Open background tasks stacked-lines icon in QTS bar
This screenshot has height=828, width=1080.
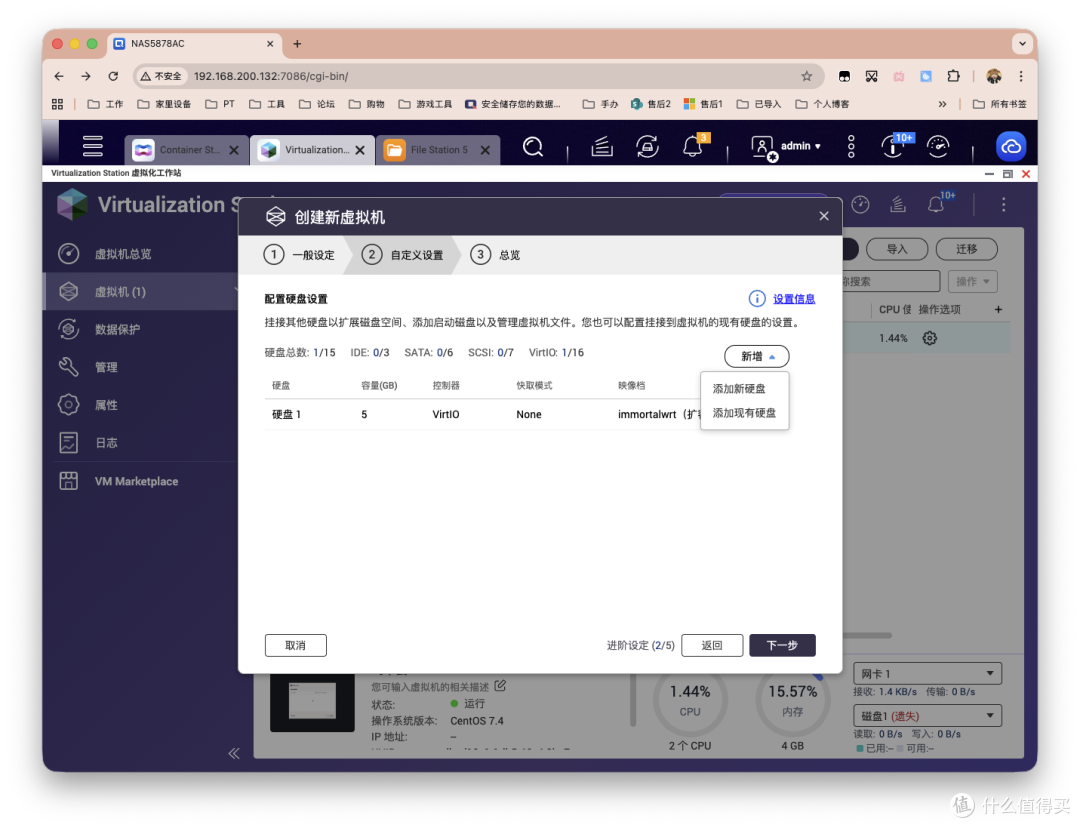coord(601,147)
